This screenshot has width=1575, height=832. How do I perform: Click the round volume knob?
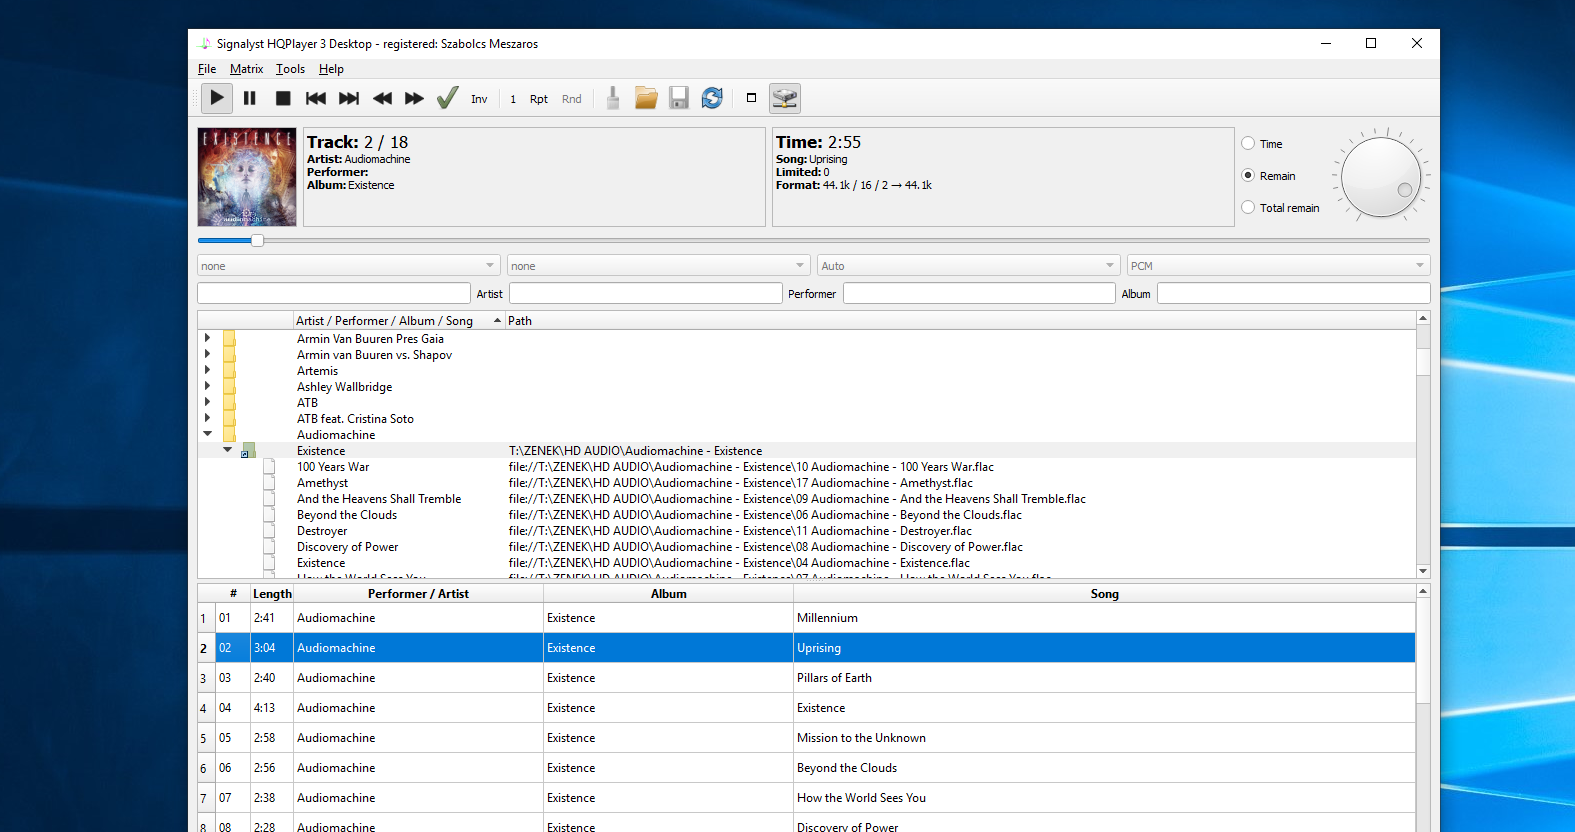[x=1381, y=177]
